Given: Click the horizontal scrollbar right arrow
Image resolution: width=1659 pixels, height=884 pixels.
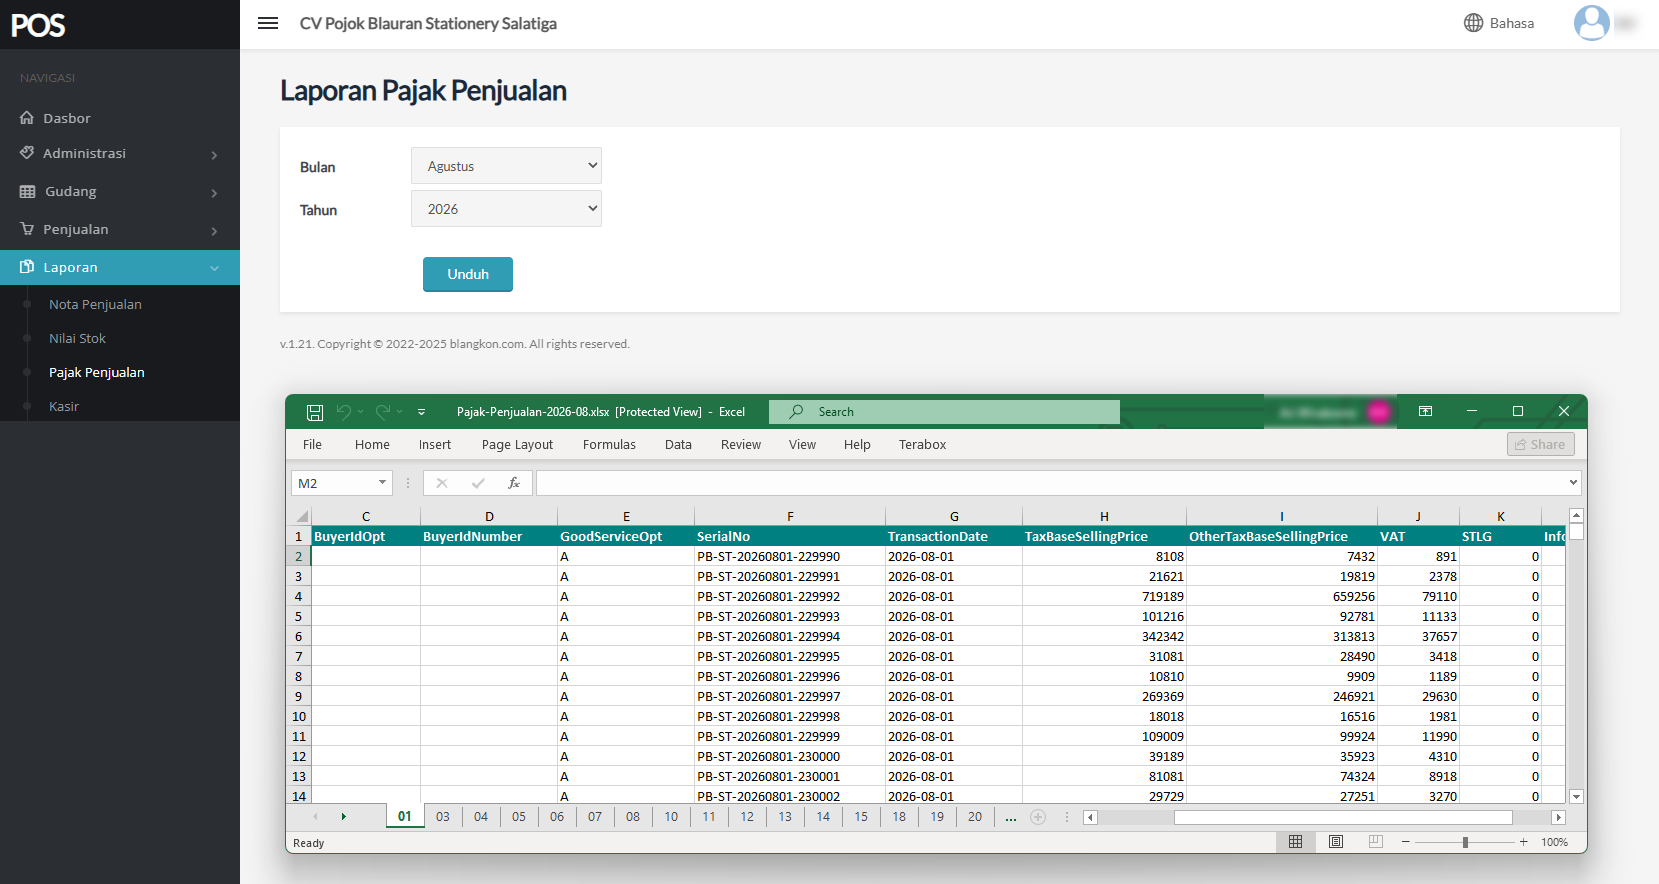Looking at the screenshot, I should tap(1558, 818).
